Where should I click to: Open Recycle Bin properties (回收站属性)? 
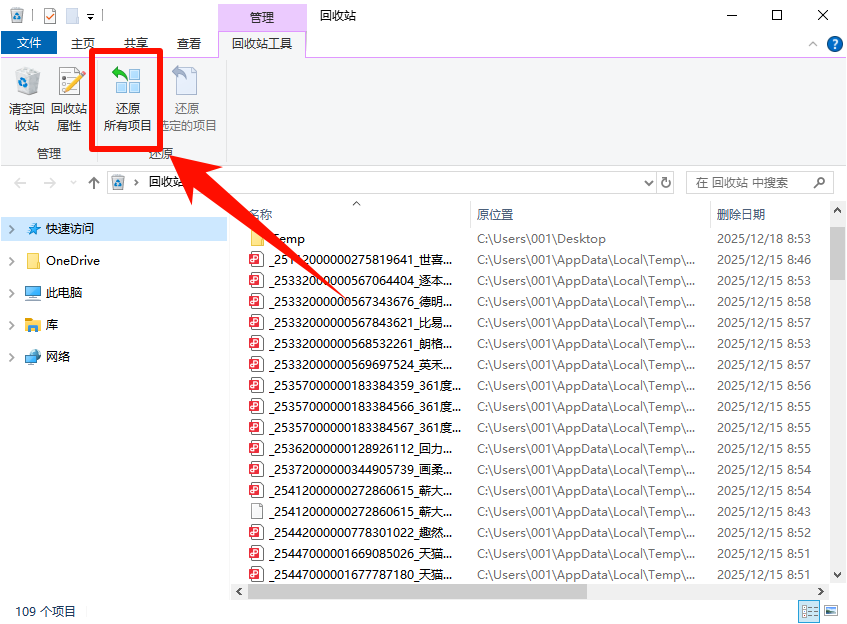click(69, 100)
